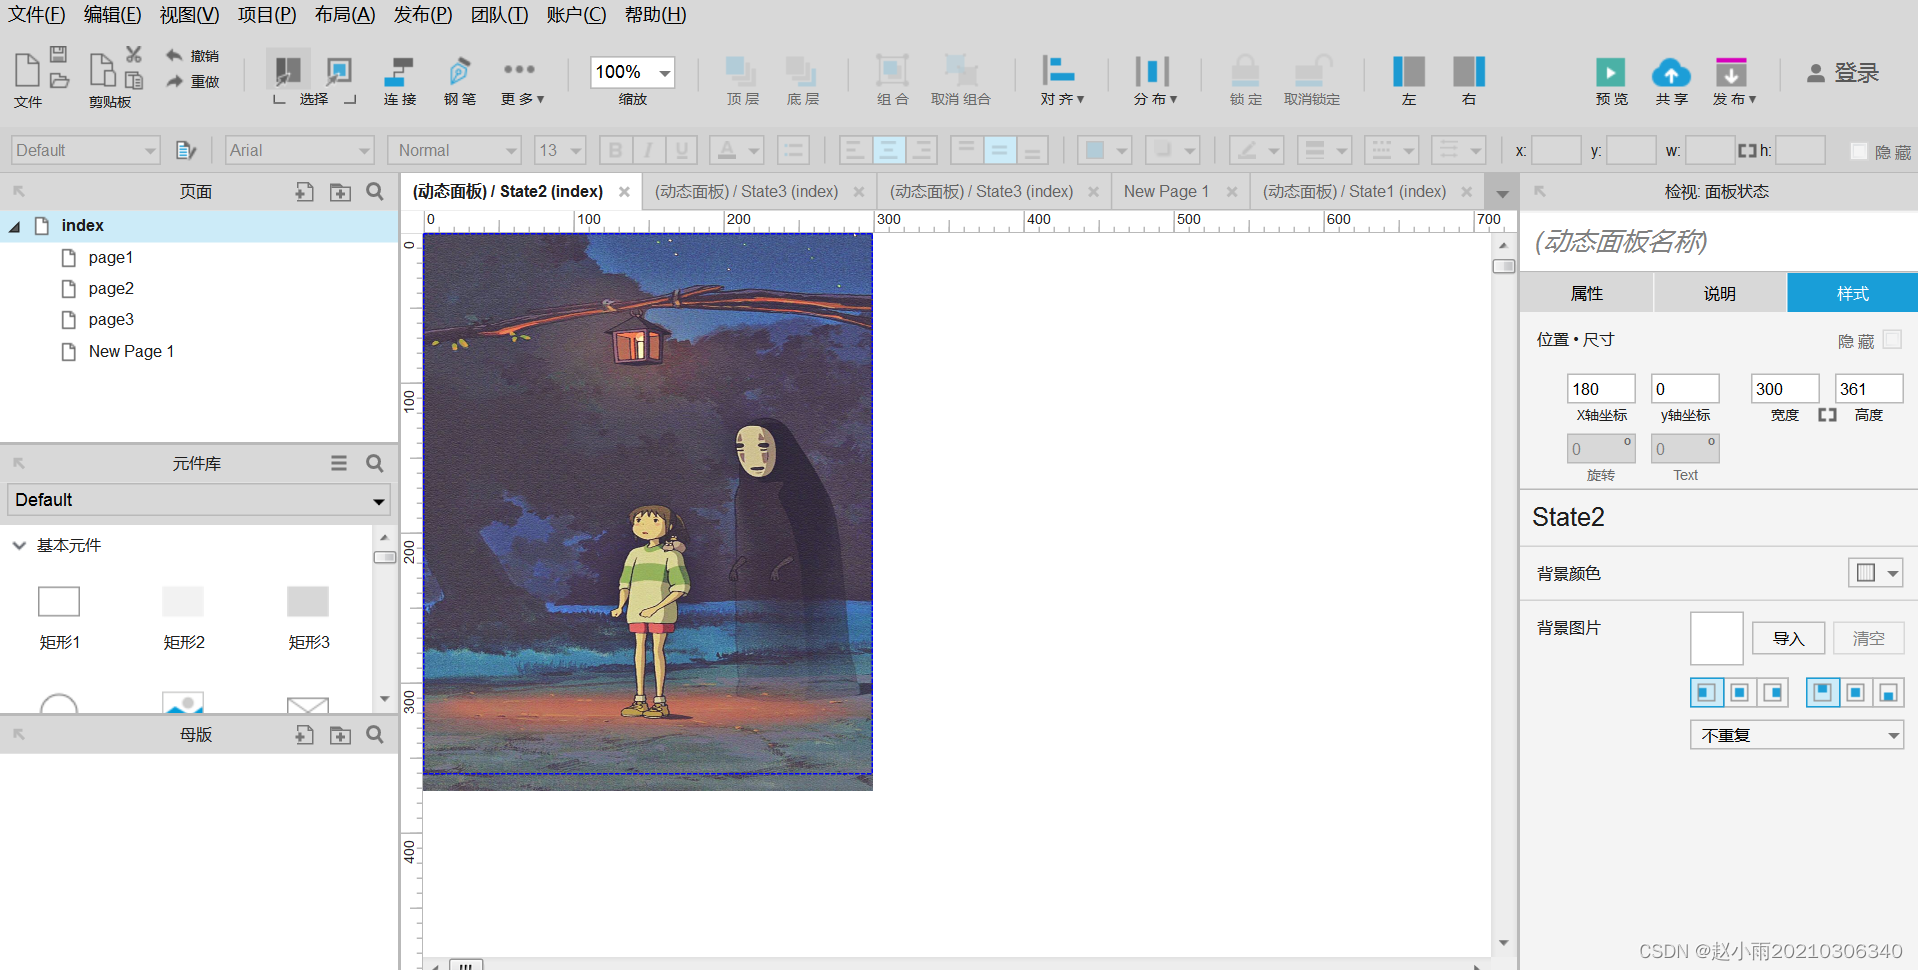This screenshot has width=1918, height=970.
Task: Click the add page icon in Pages panel
Action: point(304,191)
